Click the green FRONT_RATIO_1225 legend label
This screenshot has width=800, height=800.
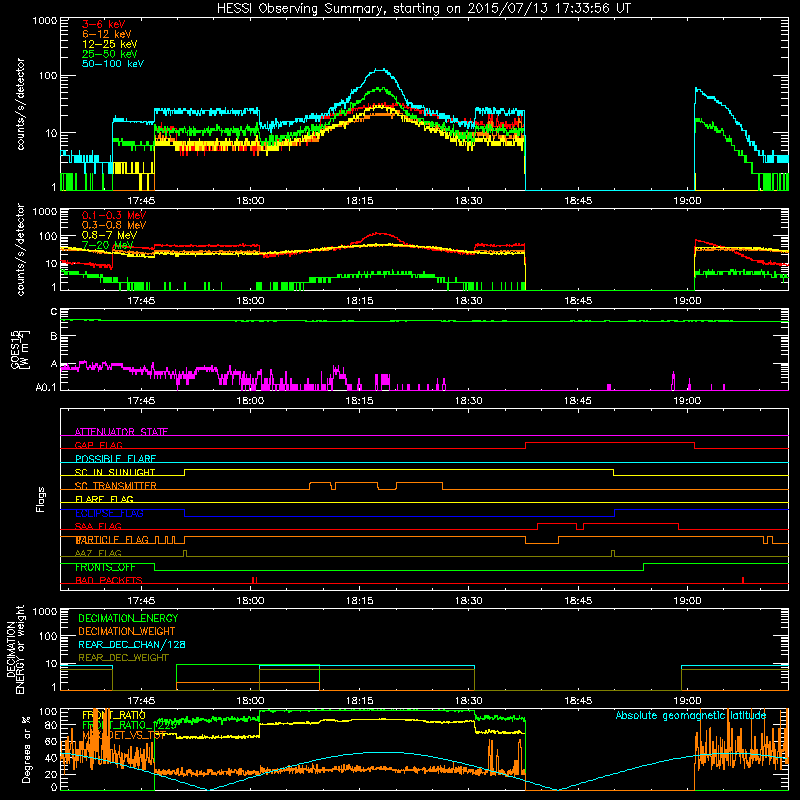click(130, 725)
